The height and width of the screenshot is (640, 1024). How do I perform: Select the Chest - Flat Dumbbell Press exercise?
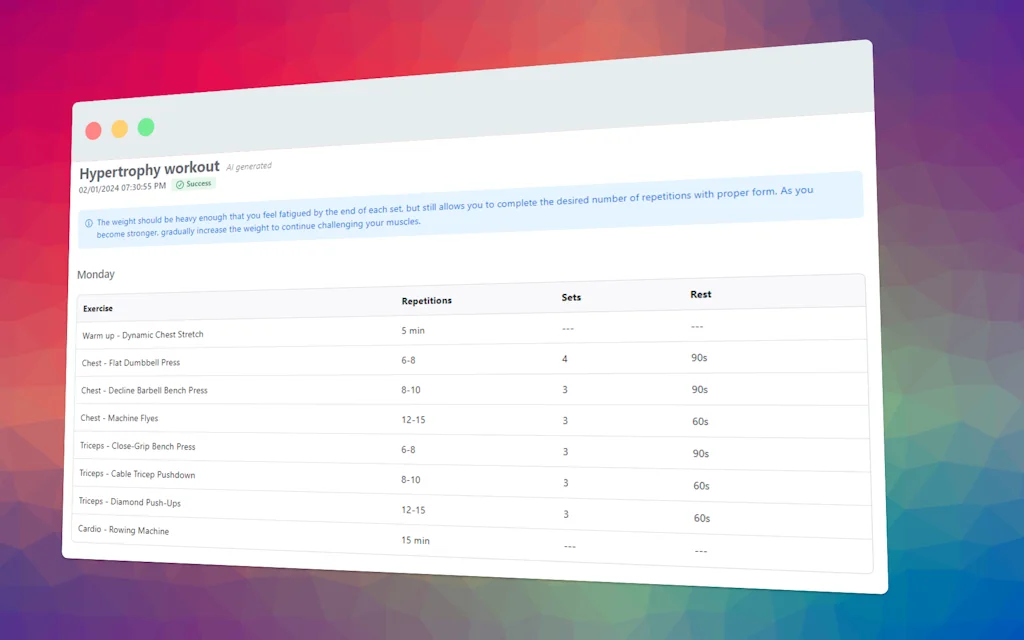point(131,362)
